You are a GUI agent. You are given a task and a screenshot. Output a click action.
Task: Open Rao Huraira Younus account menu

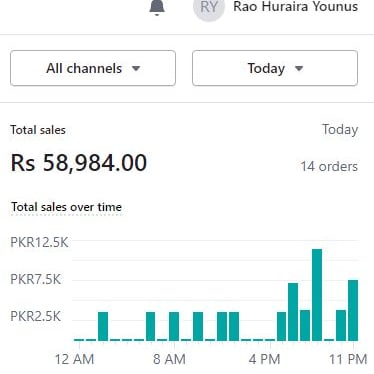click(x=295, y=7)
